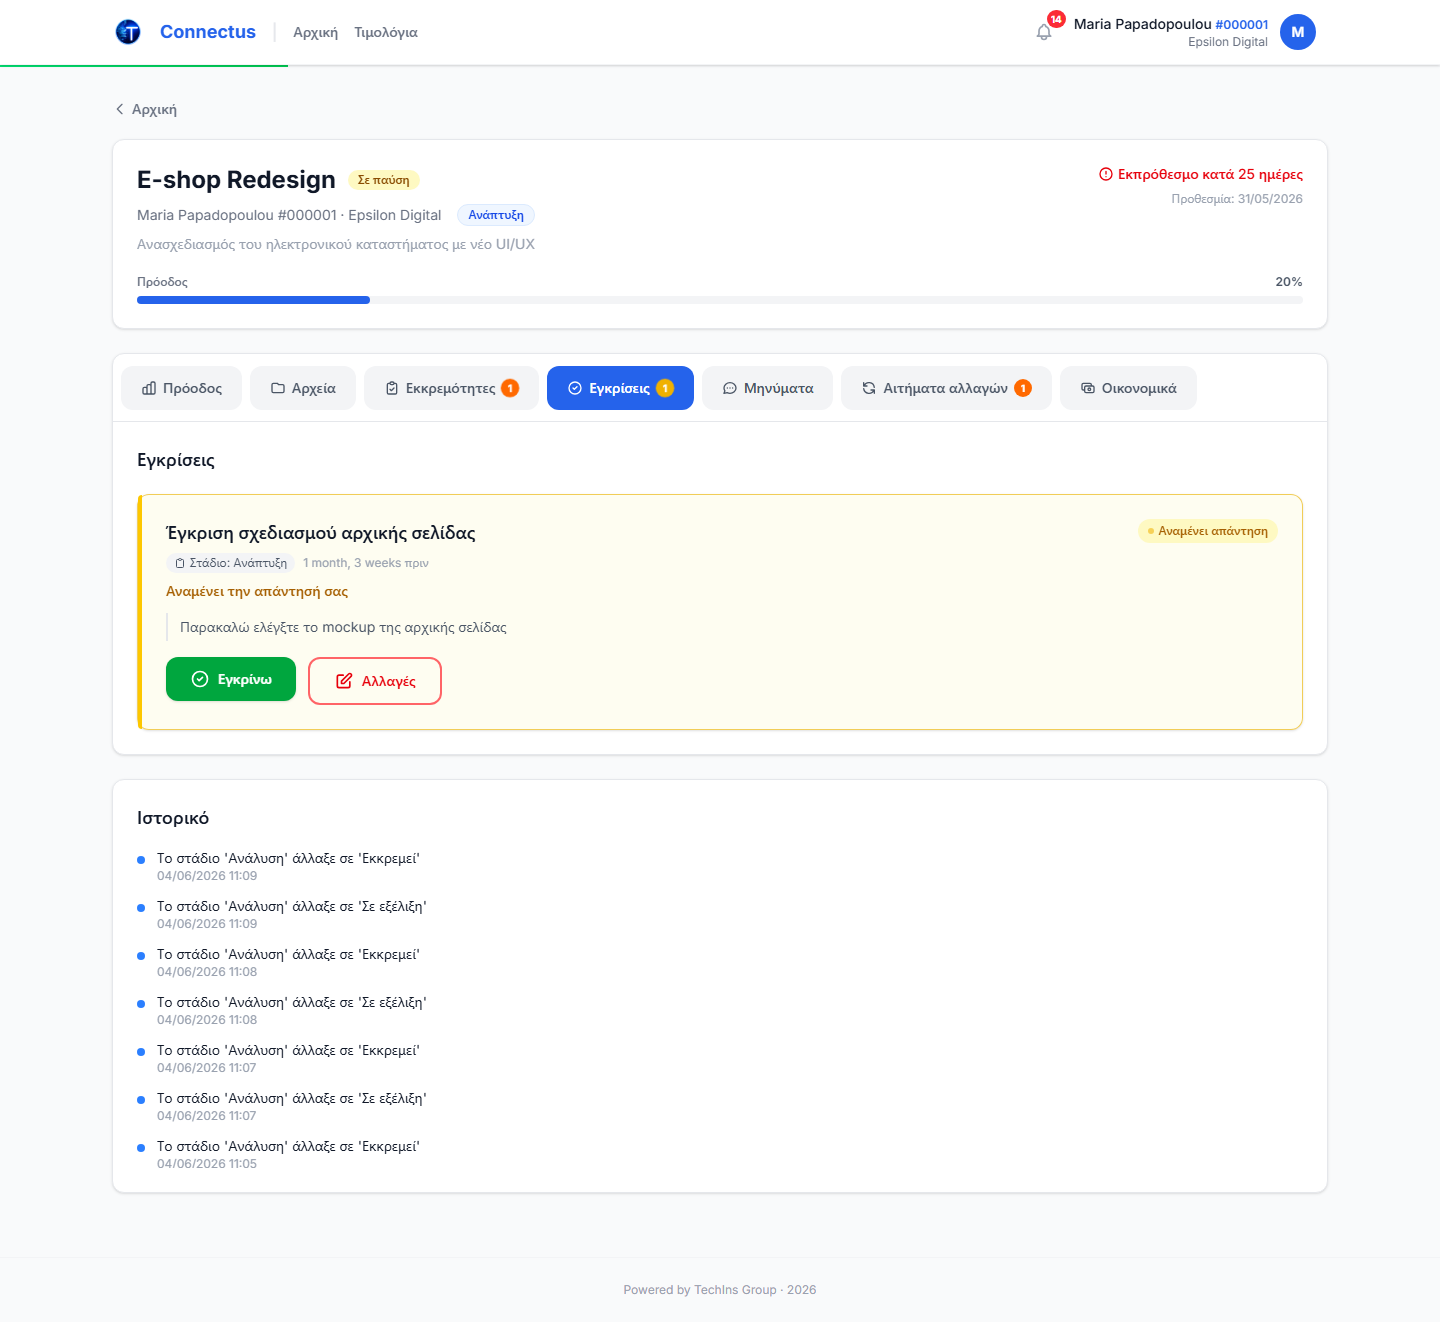Click the Έγκριση σχεδιασμού αρχικής σελίδας heading
This screenshot has height=1322, width=1440.
[321, 533]
